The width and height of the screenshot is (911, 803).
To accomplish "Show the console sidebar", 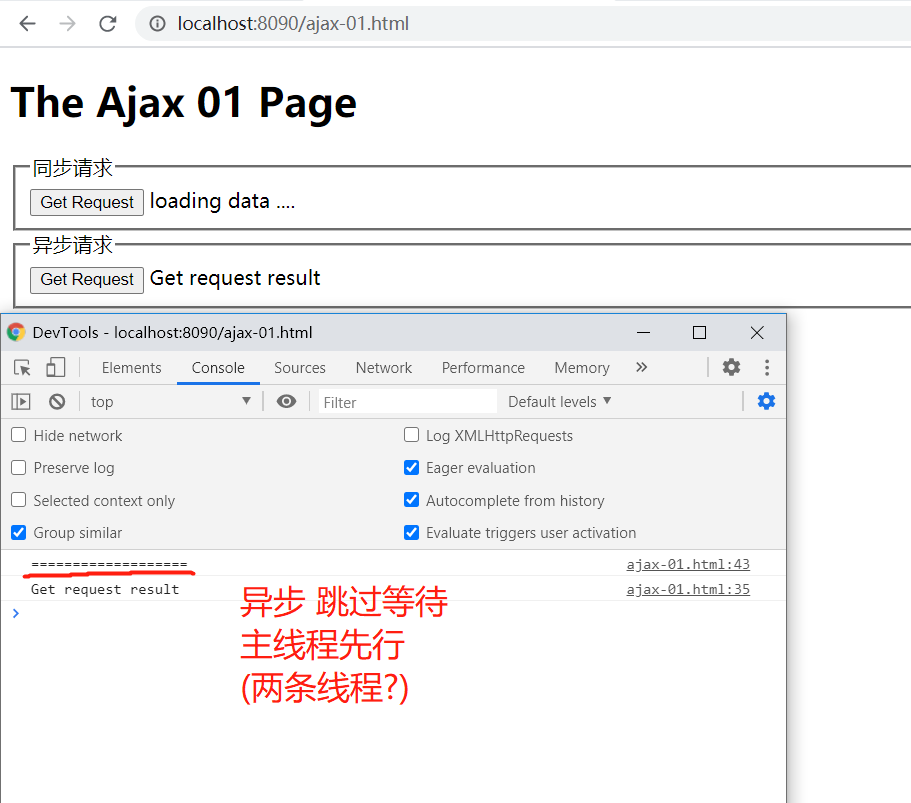I will [x=21, y=402].
